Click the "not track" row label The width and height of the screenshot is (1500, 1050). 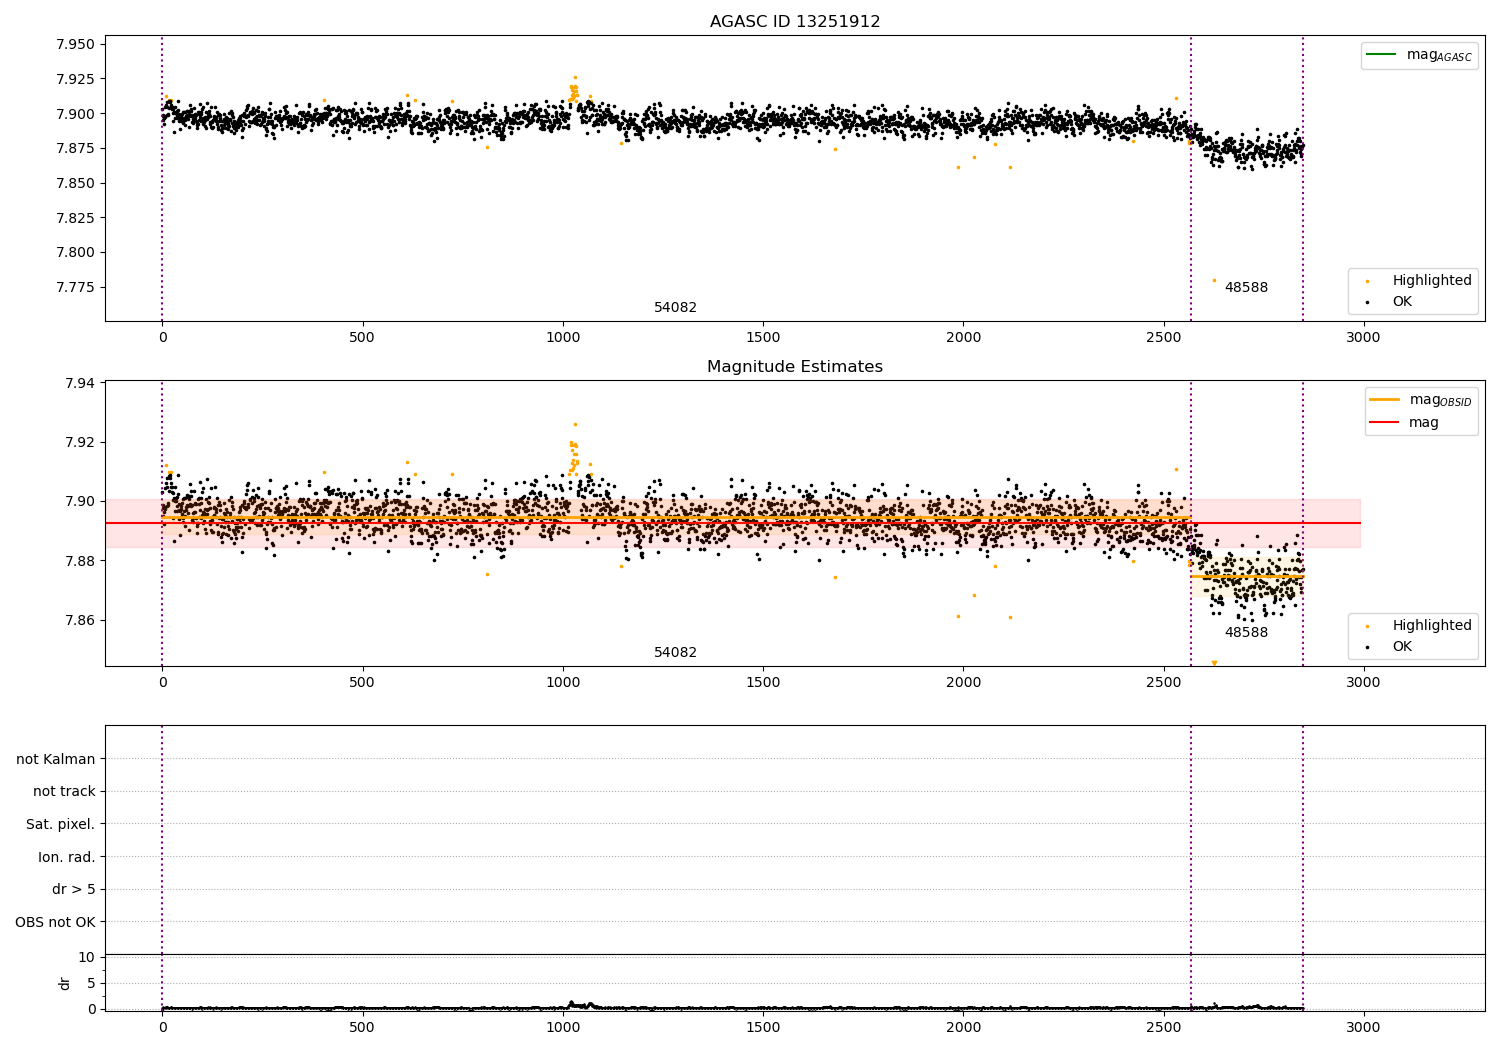64,791
